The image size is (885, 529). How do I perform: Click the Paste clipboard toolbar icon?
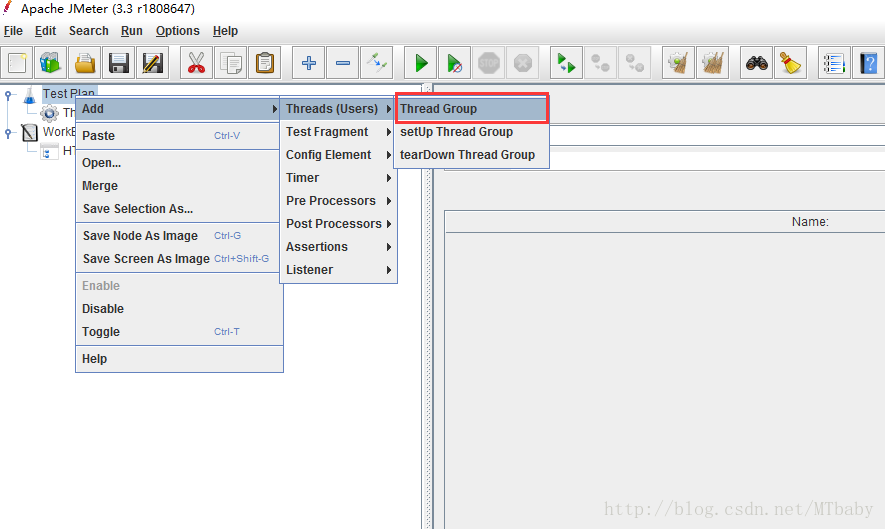(265, 63)
